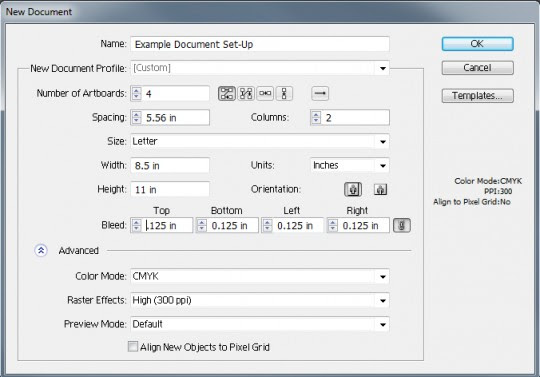Viewport: 540px width, 377px height.
Task: Click the 'PPI:300' summary text
Action: pyautogui.click(x=498, y=191)
